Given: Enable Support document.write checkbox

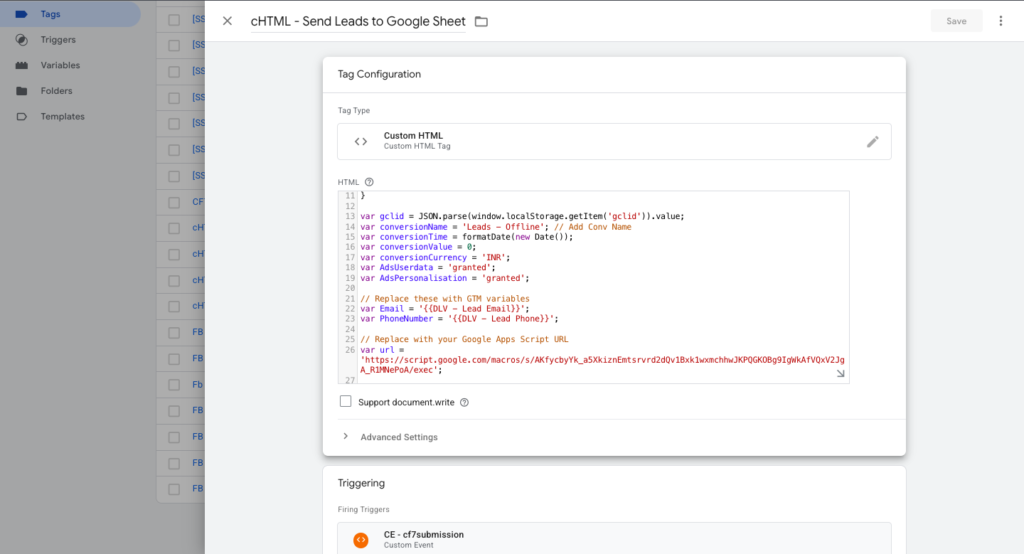Looking at the screenshot, I should pyautogui.click(x=346, y=402).
